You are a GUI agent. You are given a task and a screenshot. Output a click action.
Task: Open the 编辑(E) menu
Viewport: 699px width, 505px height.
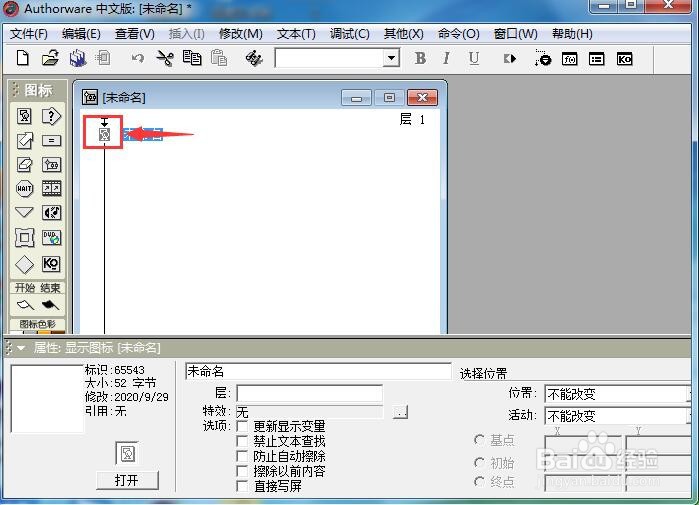(81, 34)
